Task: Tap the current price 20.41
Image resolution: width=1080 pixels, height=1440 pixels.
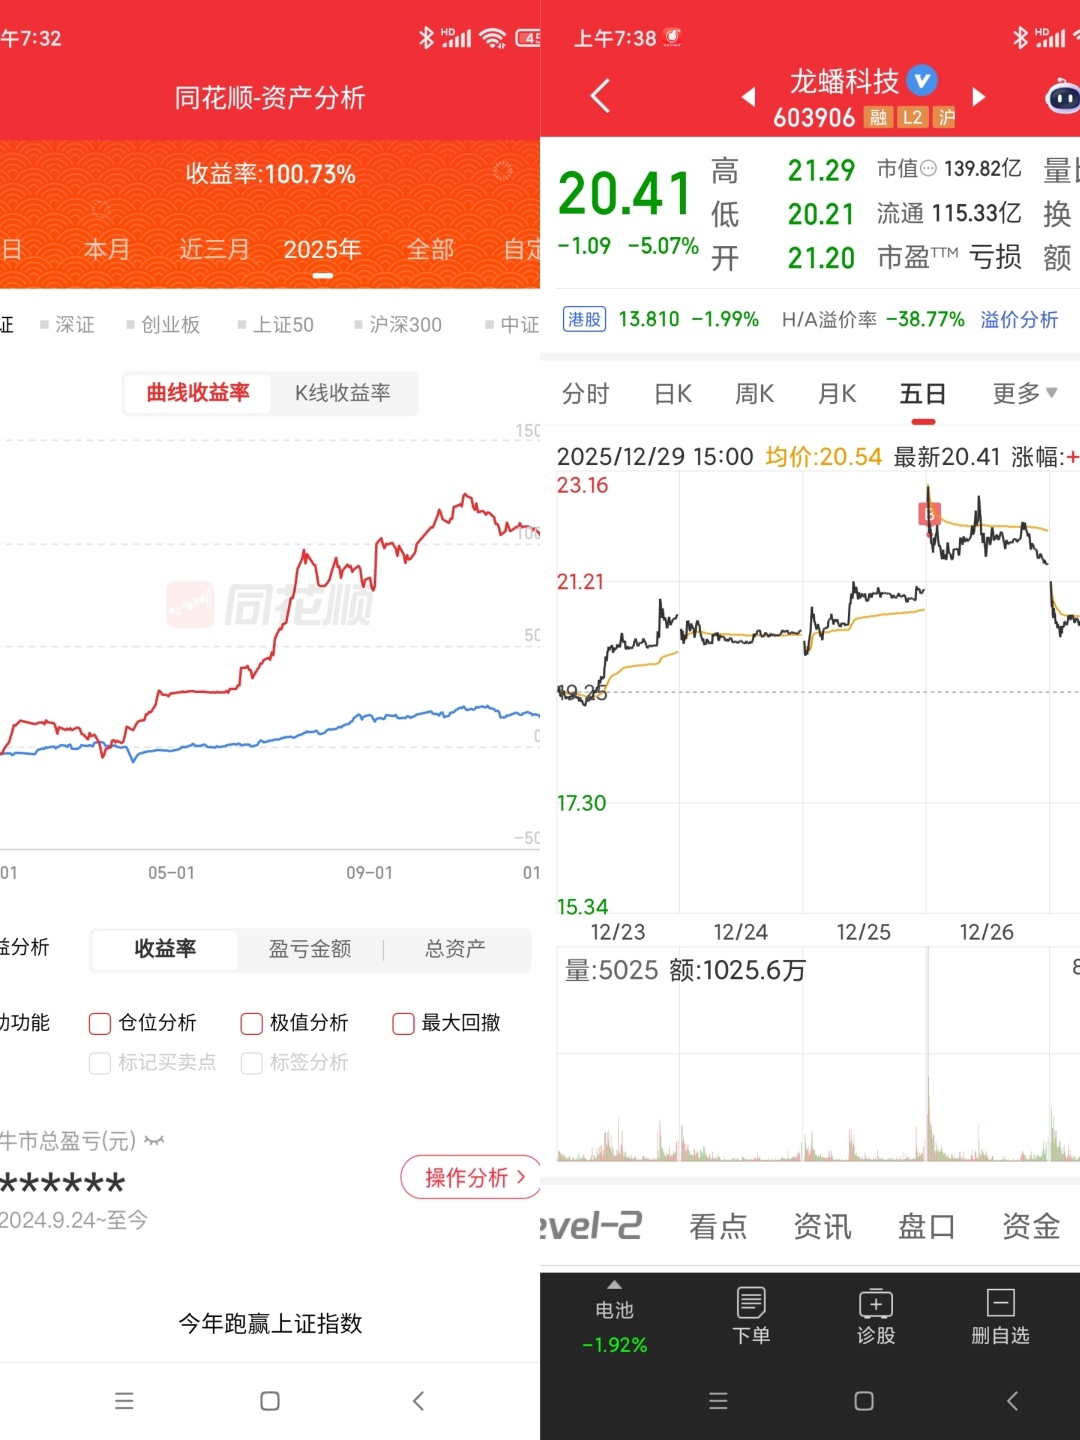Action: [x=624, y=194]
